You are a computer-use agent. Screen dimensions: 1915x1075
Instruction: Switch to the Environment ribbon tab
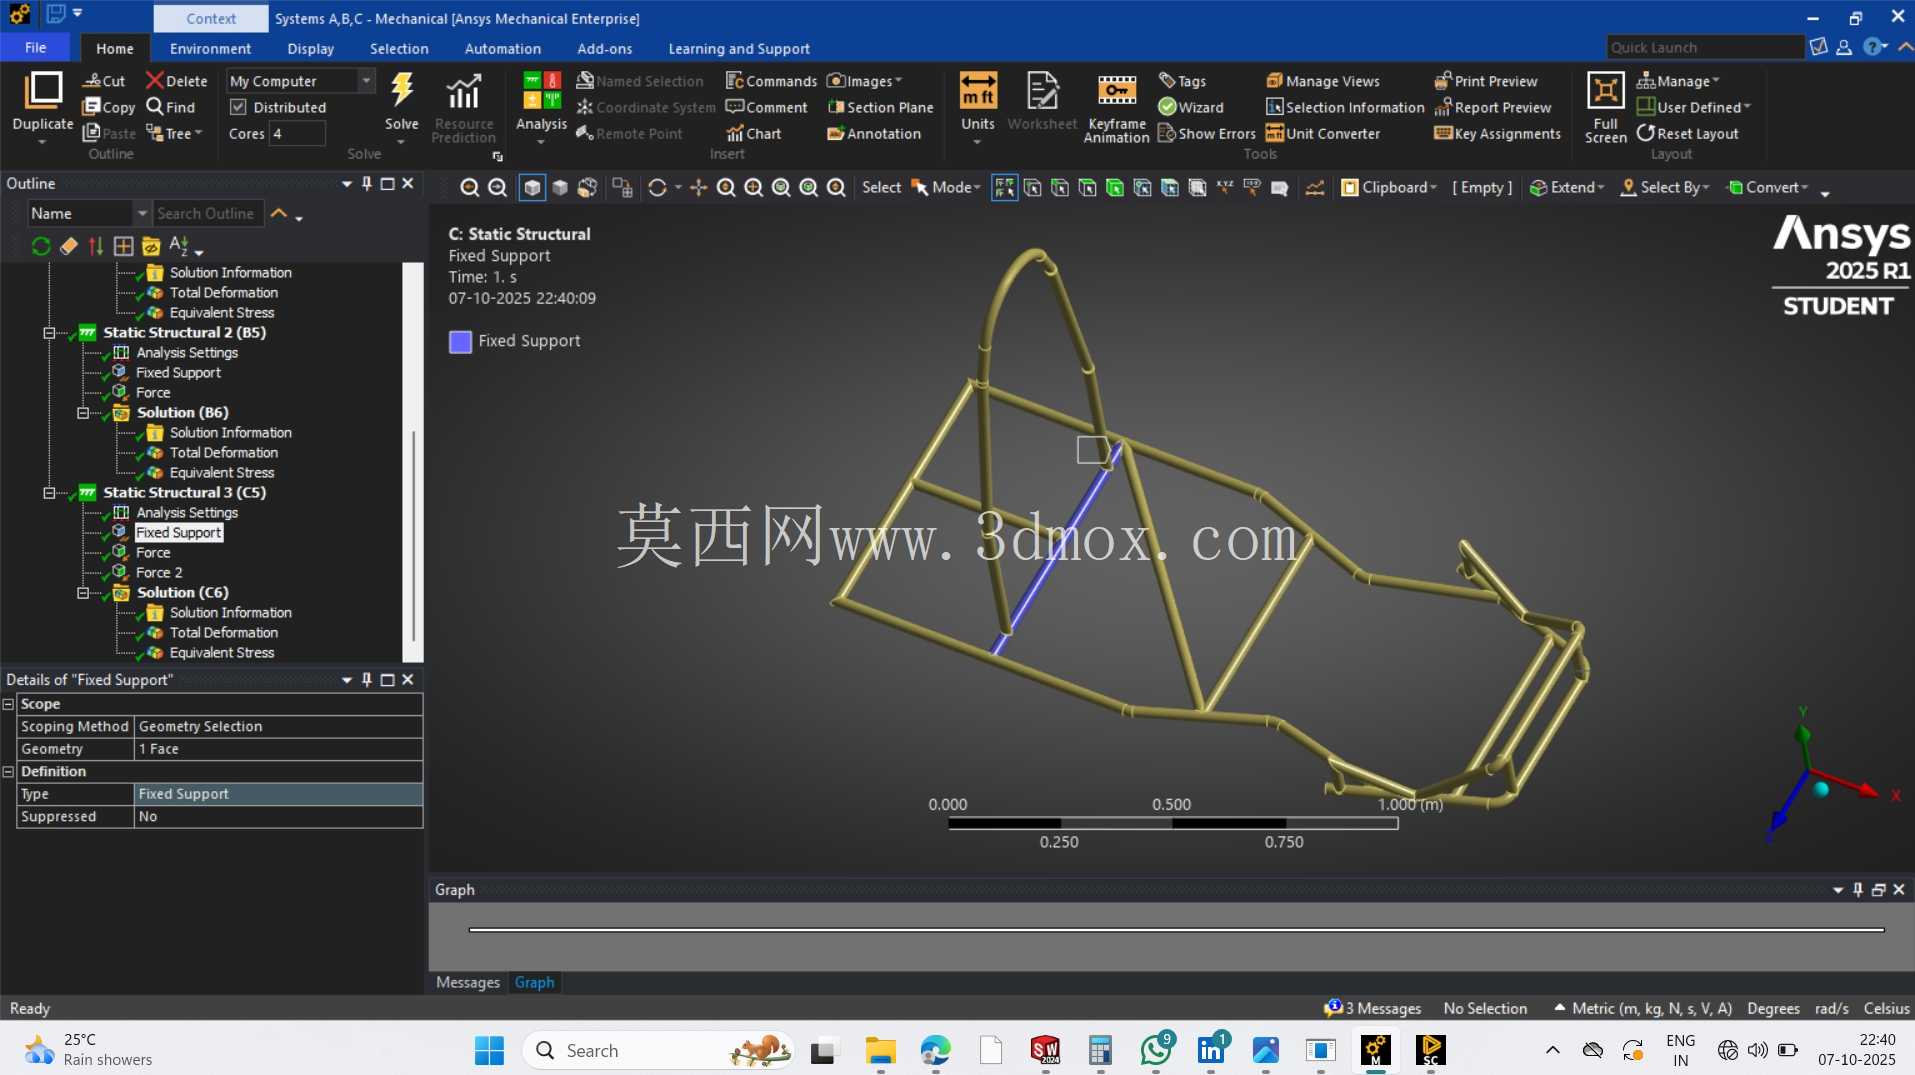point(210,48)
